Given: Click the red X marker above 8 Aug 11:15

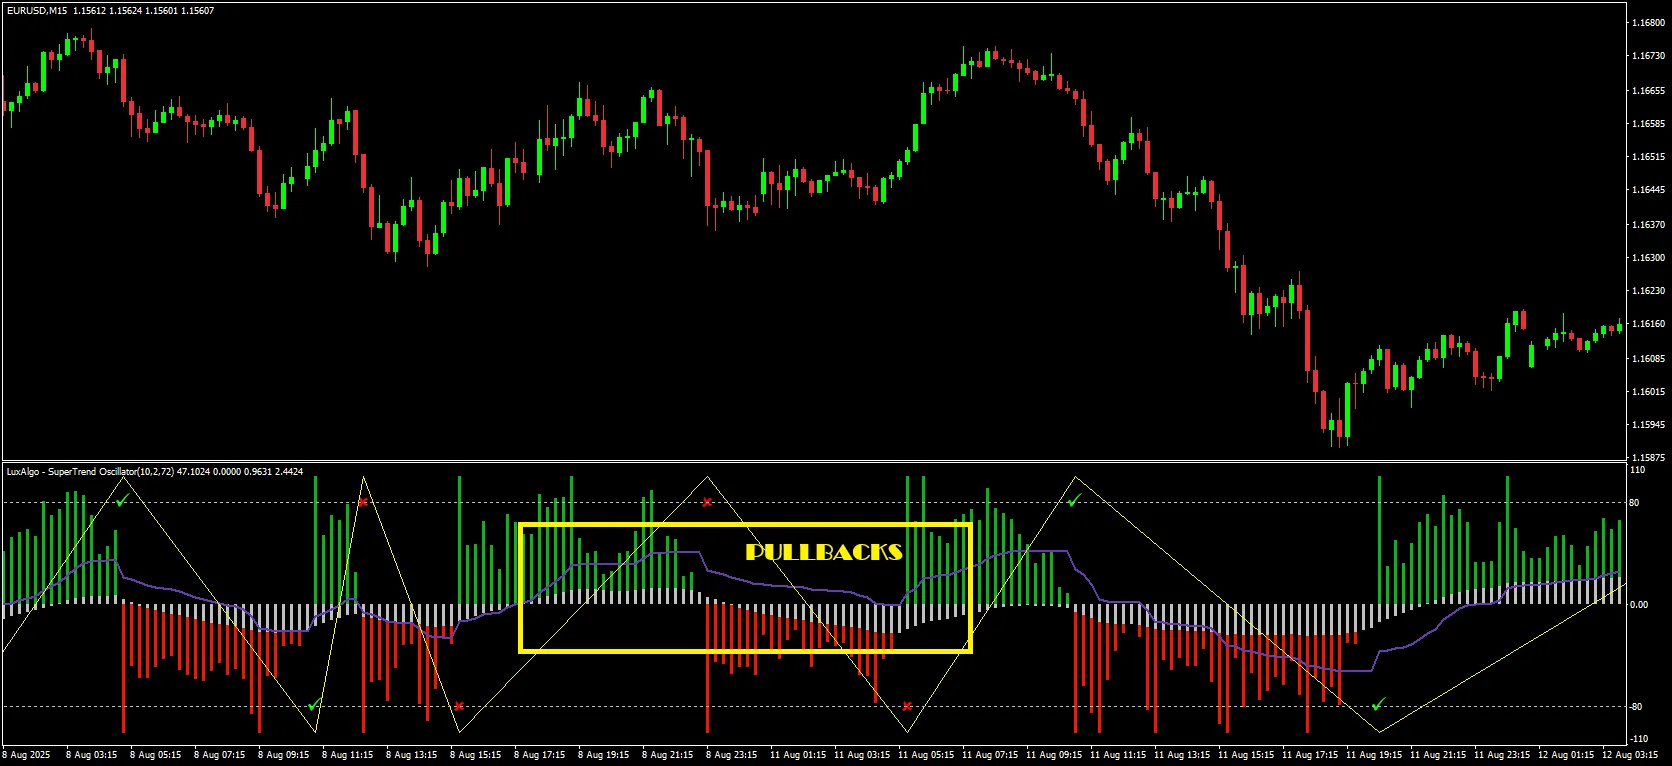Looking at the screenshot, I should 363,502.
